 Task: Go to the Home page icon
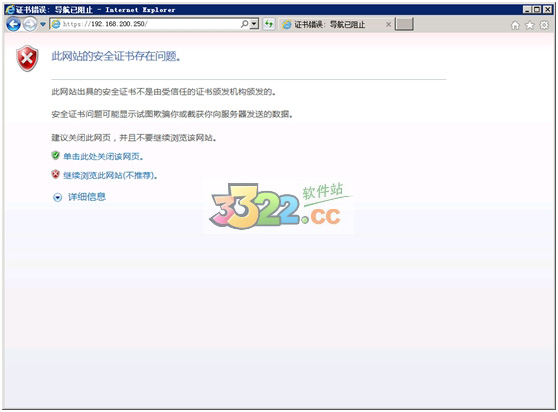click(515, 25)
